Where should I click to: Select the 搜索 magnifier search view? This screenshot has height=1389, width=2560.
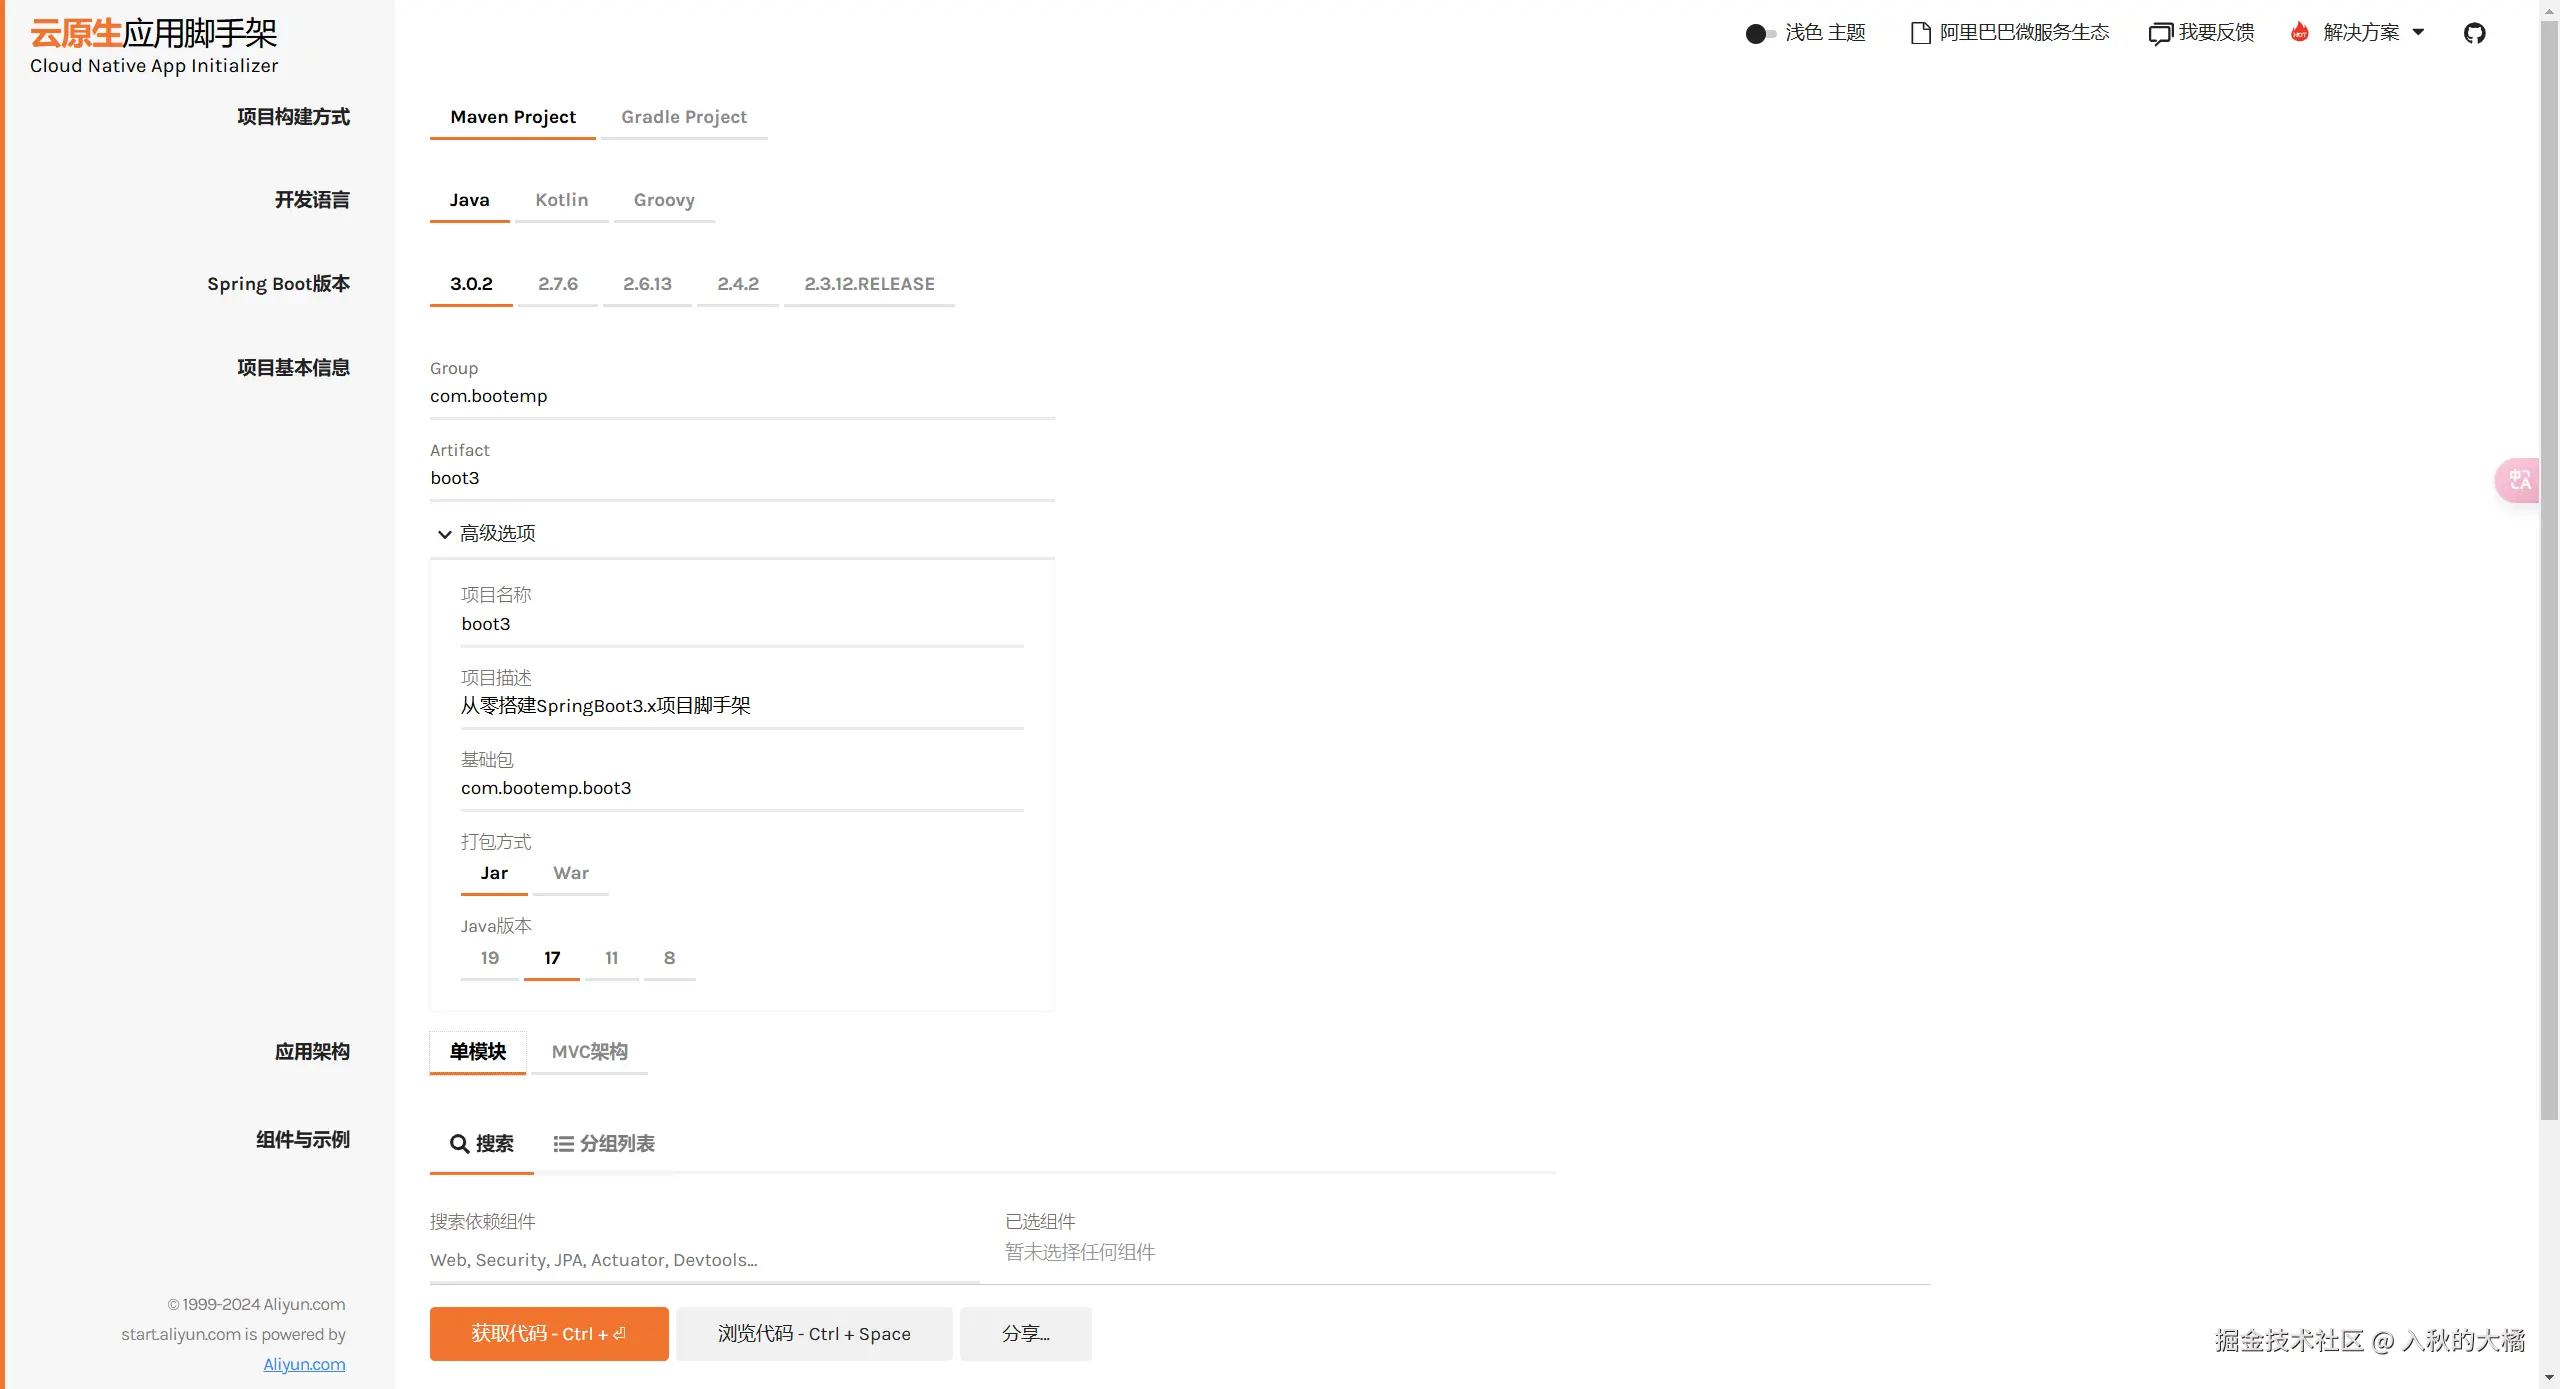coord(482,1143)
